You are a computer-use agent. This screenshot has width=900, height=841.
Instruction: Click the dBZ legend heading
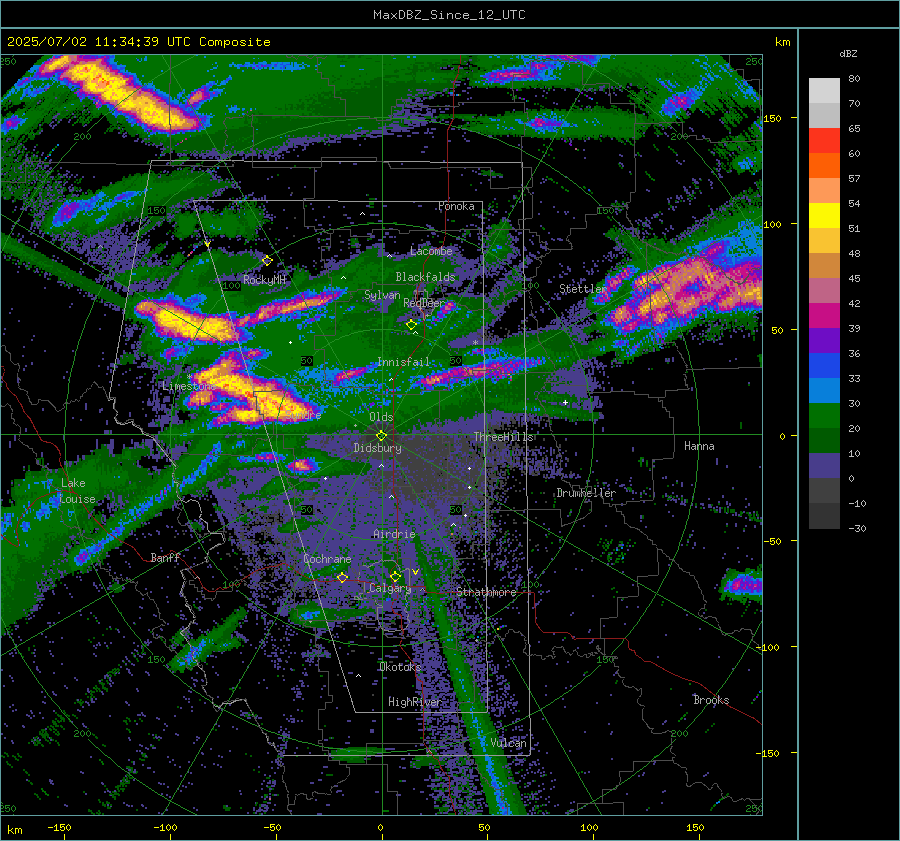click(x=848, y=54)
